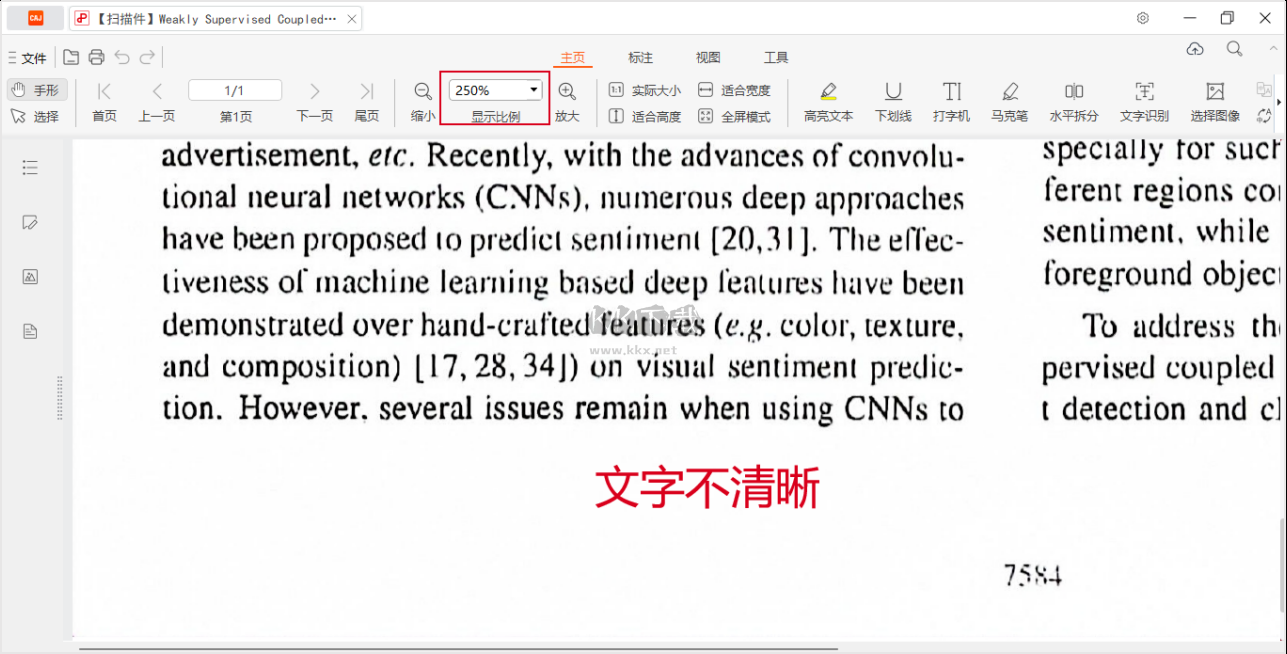Image resolution: width=1287 pixels, height=654 pixels.
Task: Click the print icon in toolbar
Action: point(96,58)
